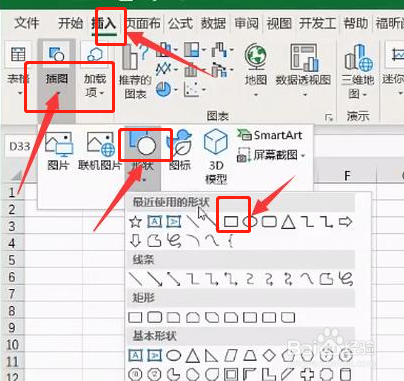This screenshot has width=404, height=381.
Task: Select the diamond under 基本形状
Action: (269, 355)
